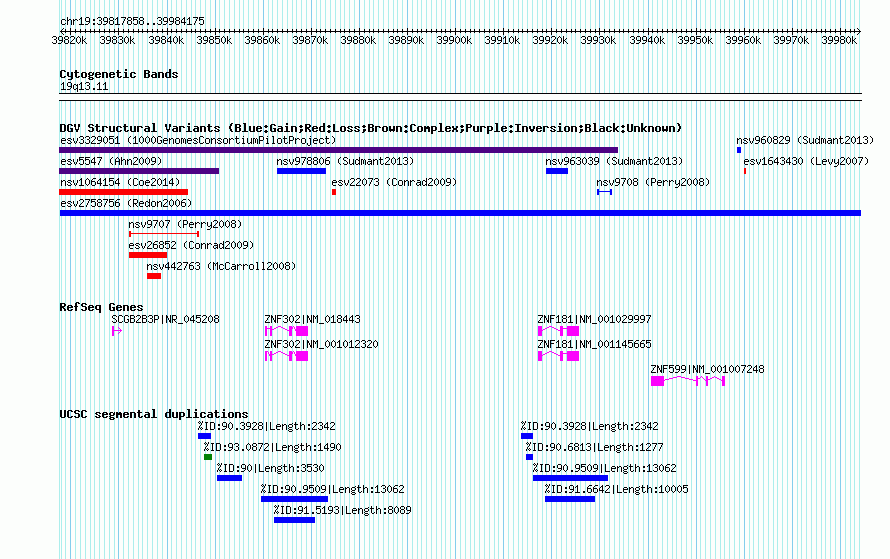890x559 pixels.
Task: Click the %ID:93.0872|Length:1490 label
Action: tap(272, 447)
